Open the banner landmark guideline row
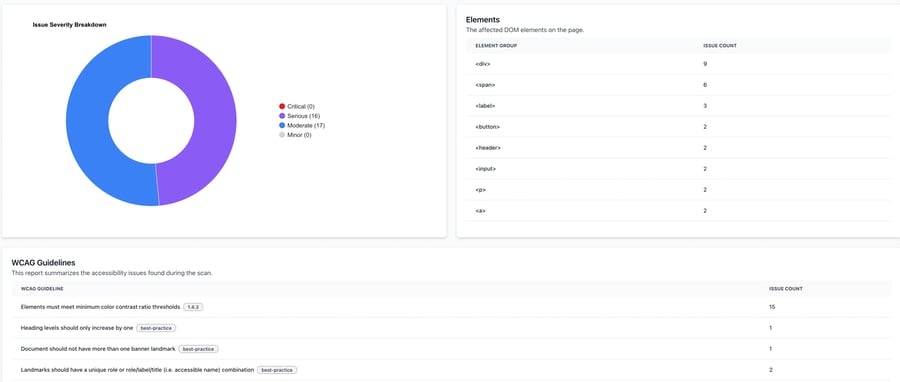The height and width of the screenshot is (382, 900). tap(451, 349)
